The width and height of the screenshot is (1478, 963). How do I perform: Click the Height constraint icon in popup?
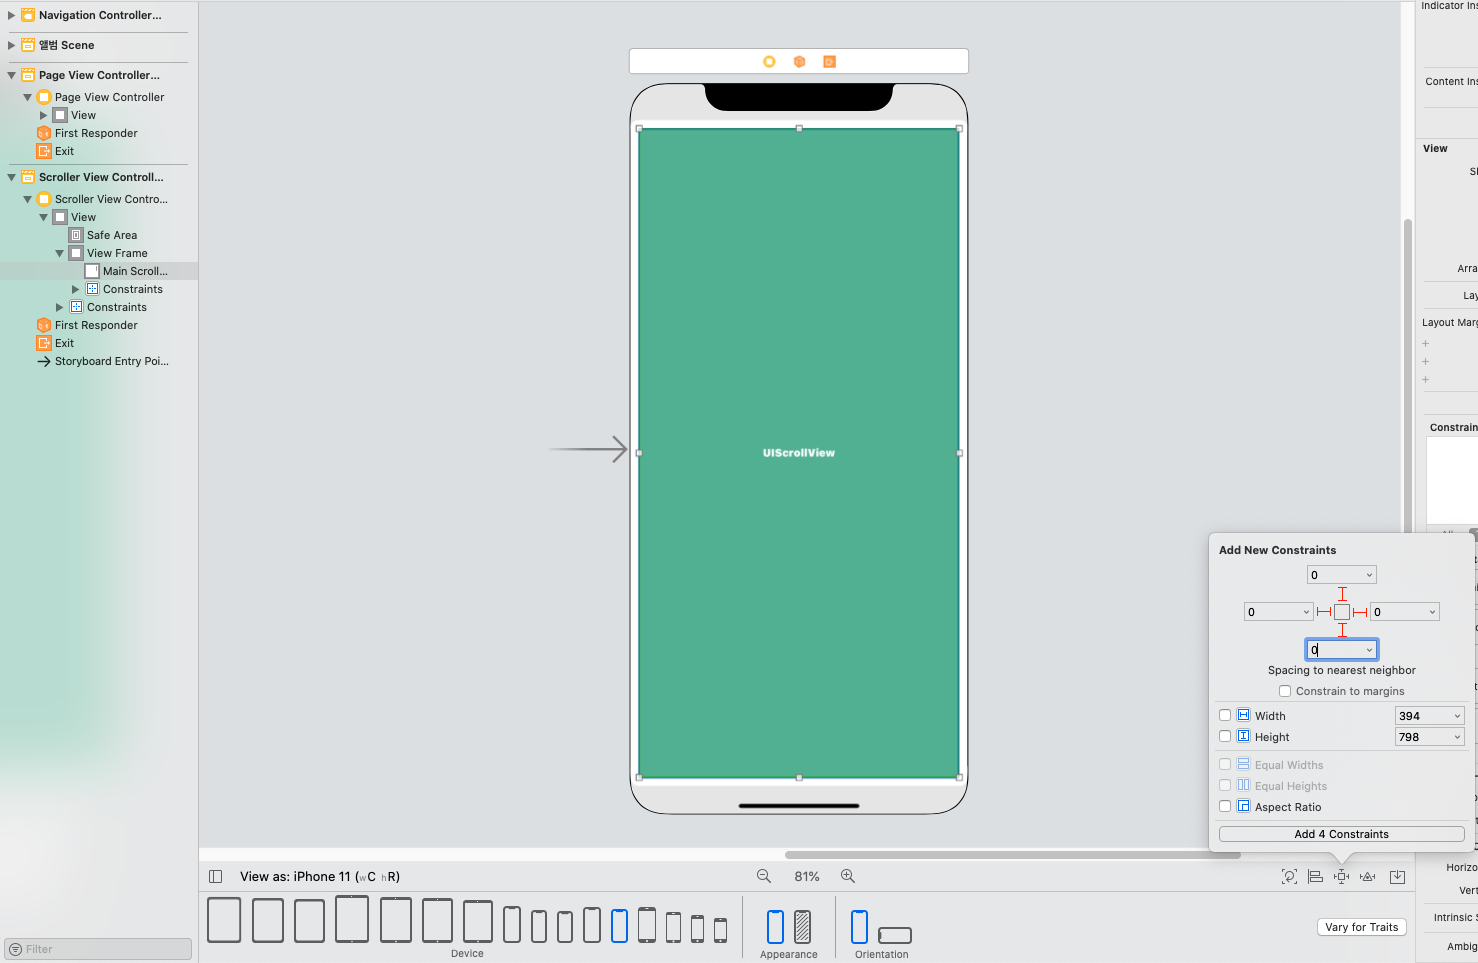(x=1244, y=736)
